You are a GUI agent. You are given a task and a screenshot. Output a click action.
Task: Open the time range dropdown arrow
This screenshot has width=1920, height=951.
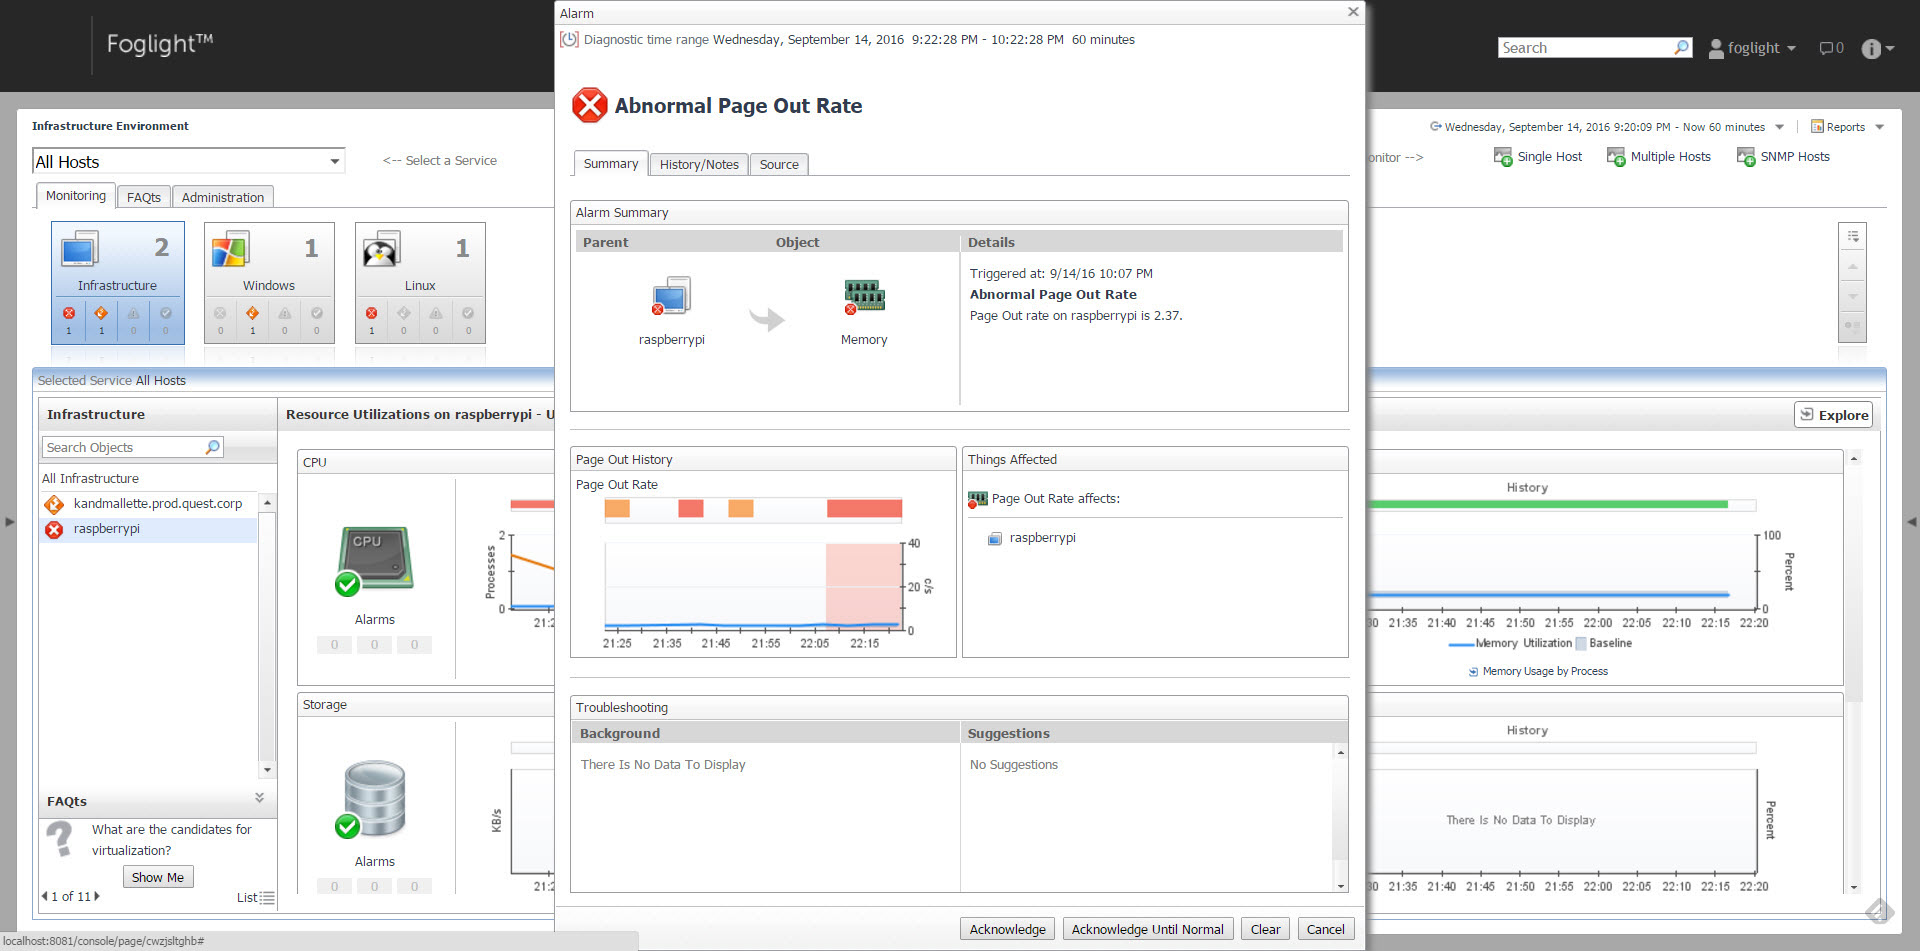pyautogui.click(x=1779, y=127)
